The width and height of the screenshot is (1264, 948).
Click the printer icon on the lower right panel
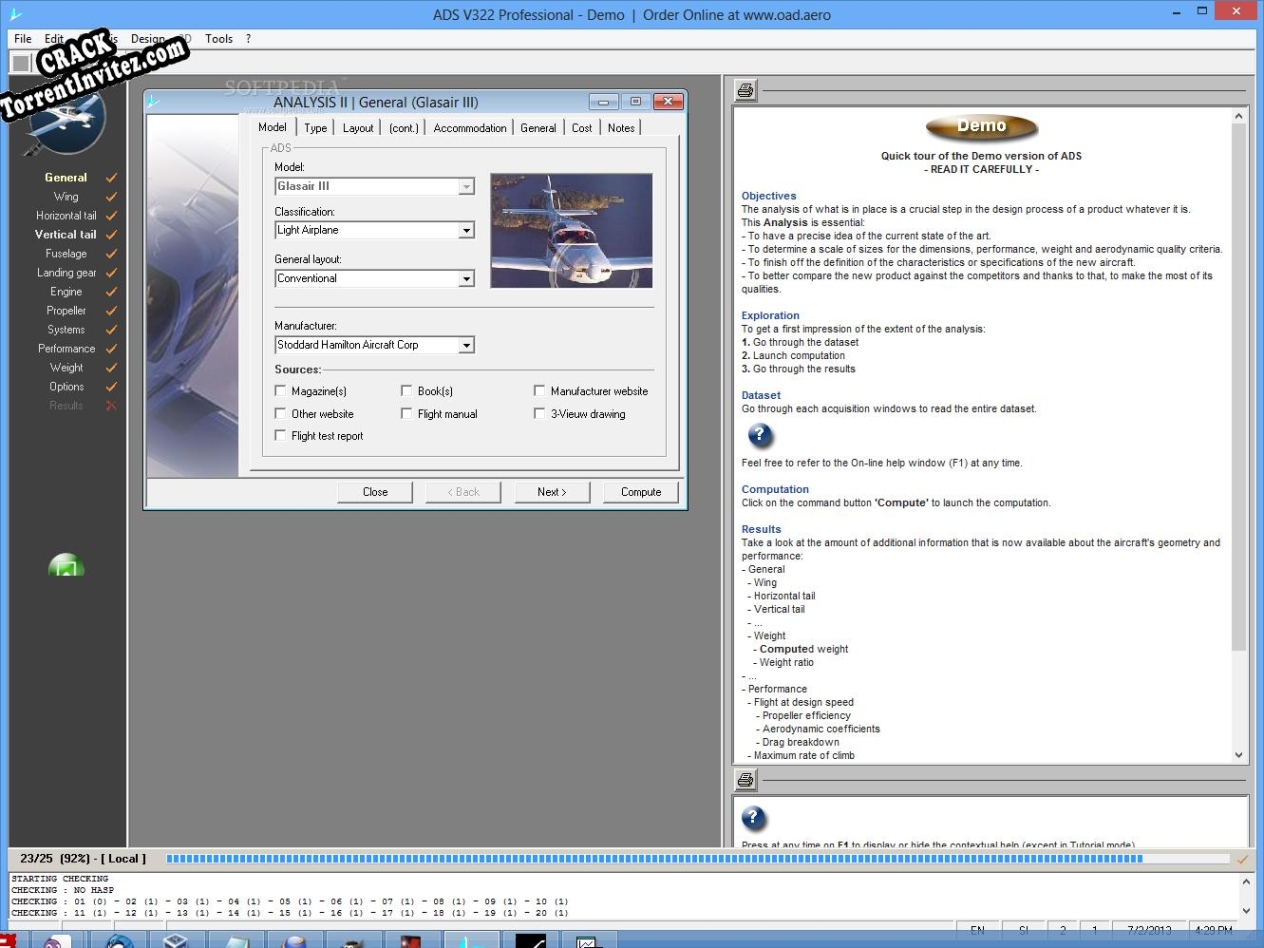point(744,780)
